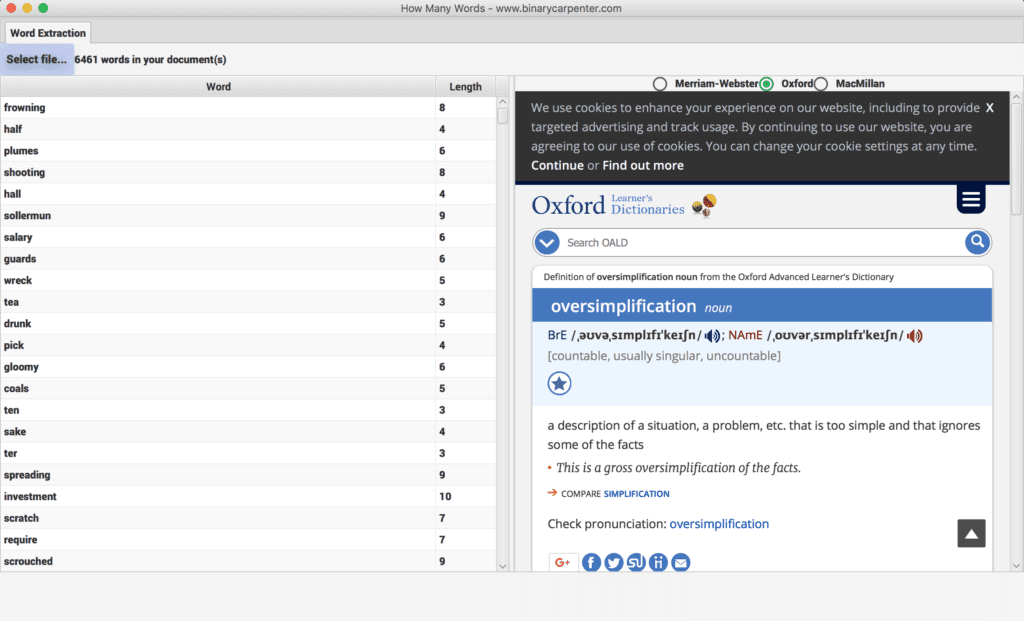Expand the search options dropdown chevron

547,242
